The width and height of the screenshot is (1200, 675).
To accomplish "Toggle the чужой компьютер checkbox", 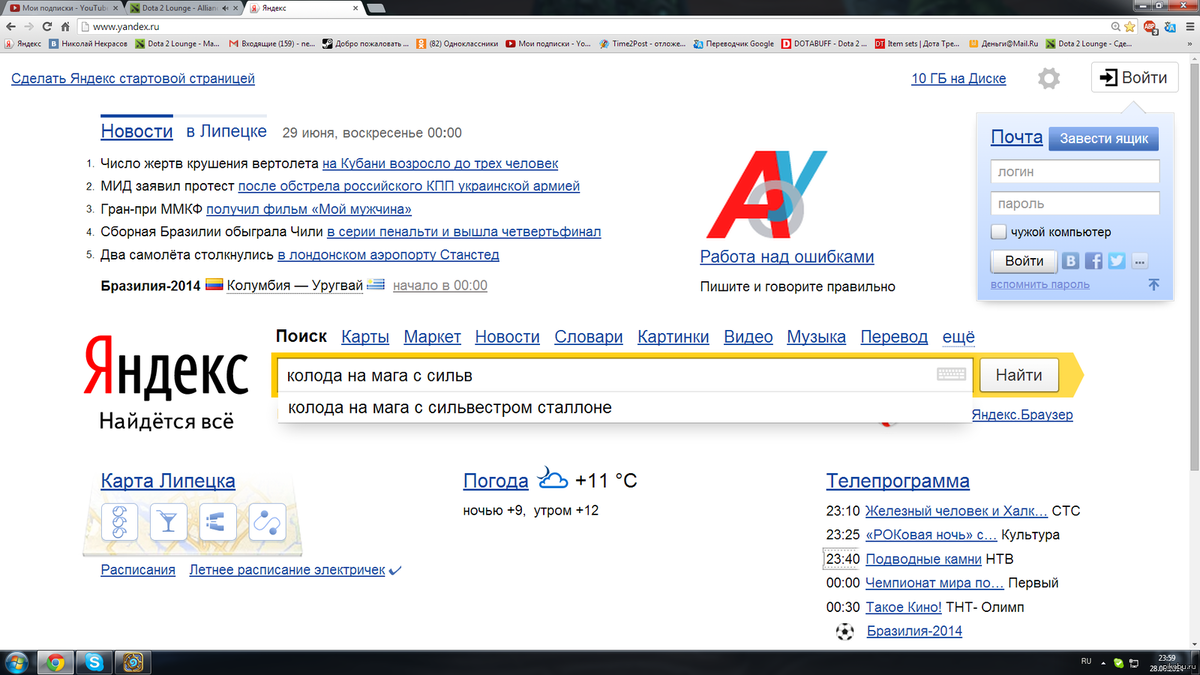I will tap(999, 232).
